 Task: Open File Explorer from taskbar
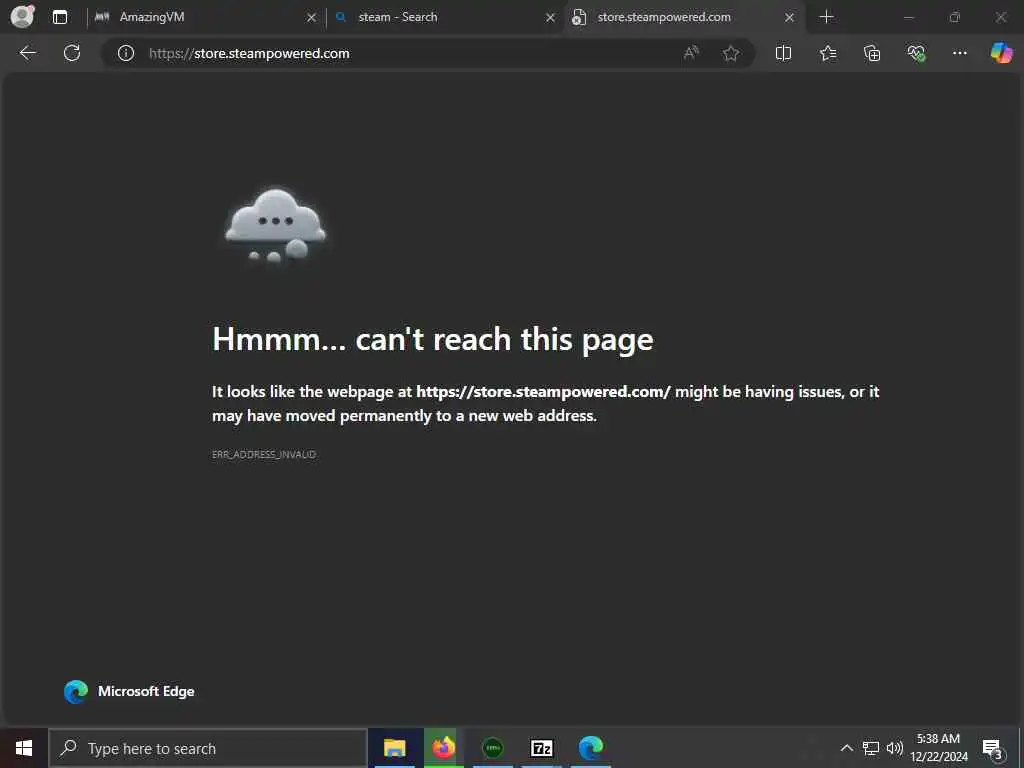(x=394, y=748)
